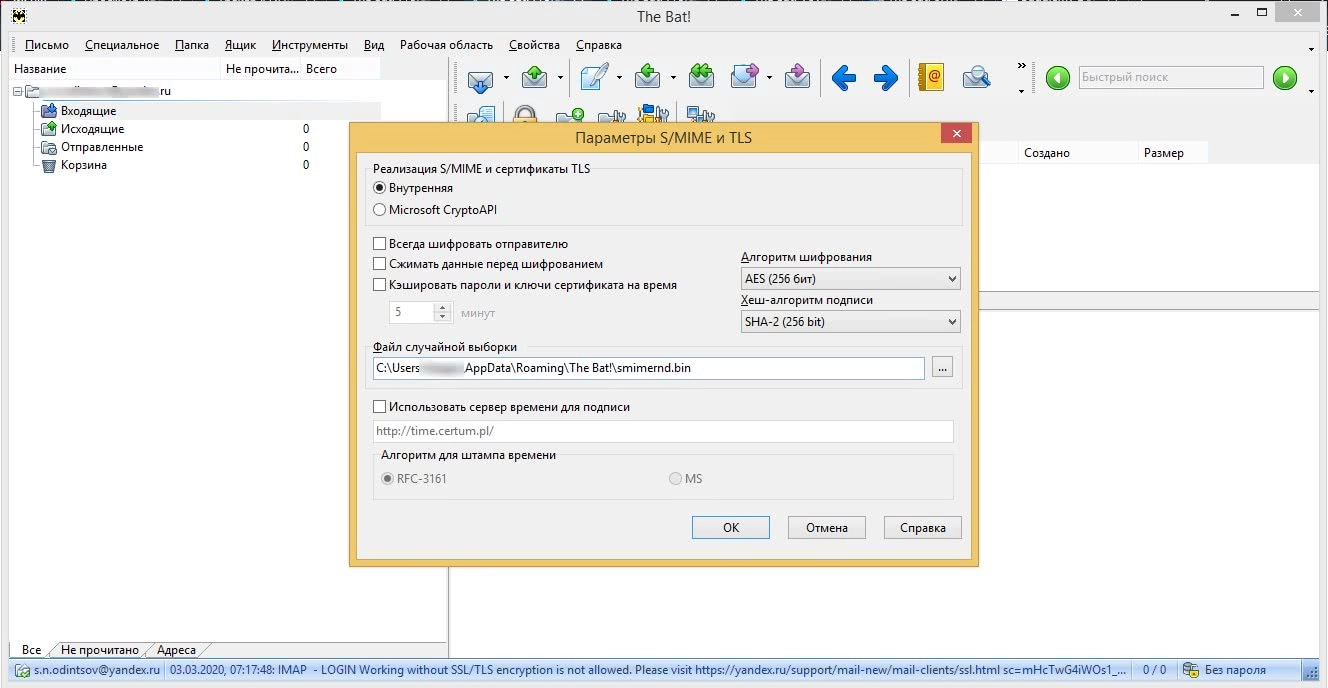Click the Быстрый поиск search field
This screenshot has height=688, width=1328.
(x=1171, y=78)
